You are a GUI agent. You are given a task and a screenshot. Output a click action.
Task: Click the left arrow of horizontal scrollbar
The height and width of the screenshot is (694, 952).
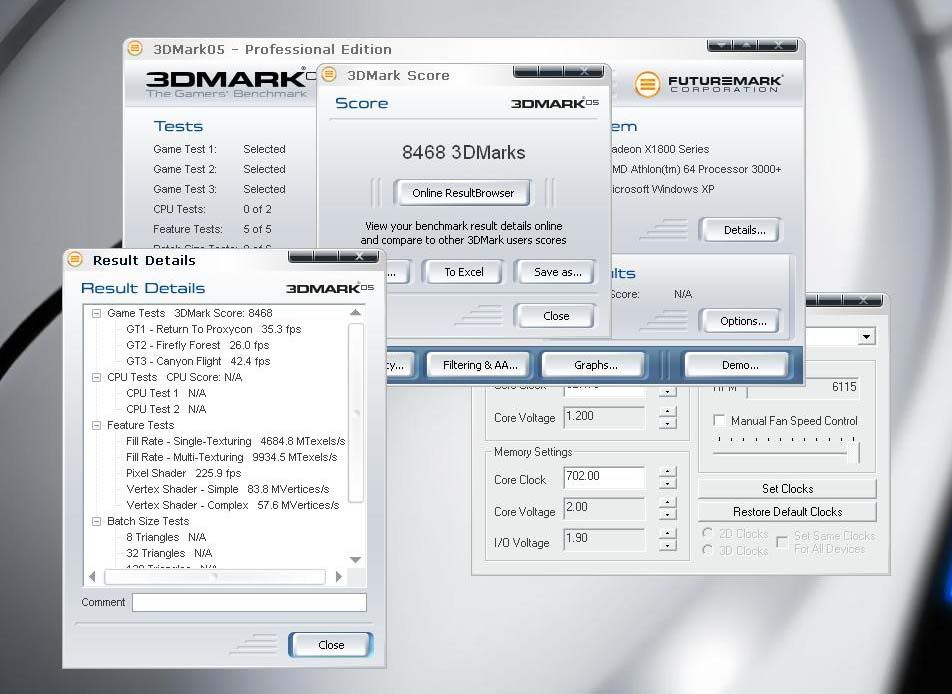(x=92, y=576)
